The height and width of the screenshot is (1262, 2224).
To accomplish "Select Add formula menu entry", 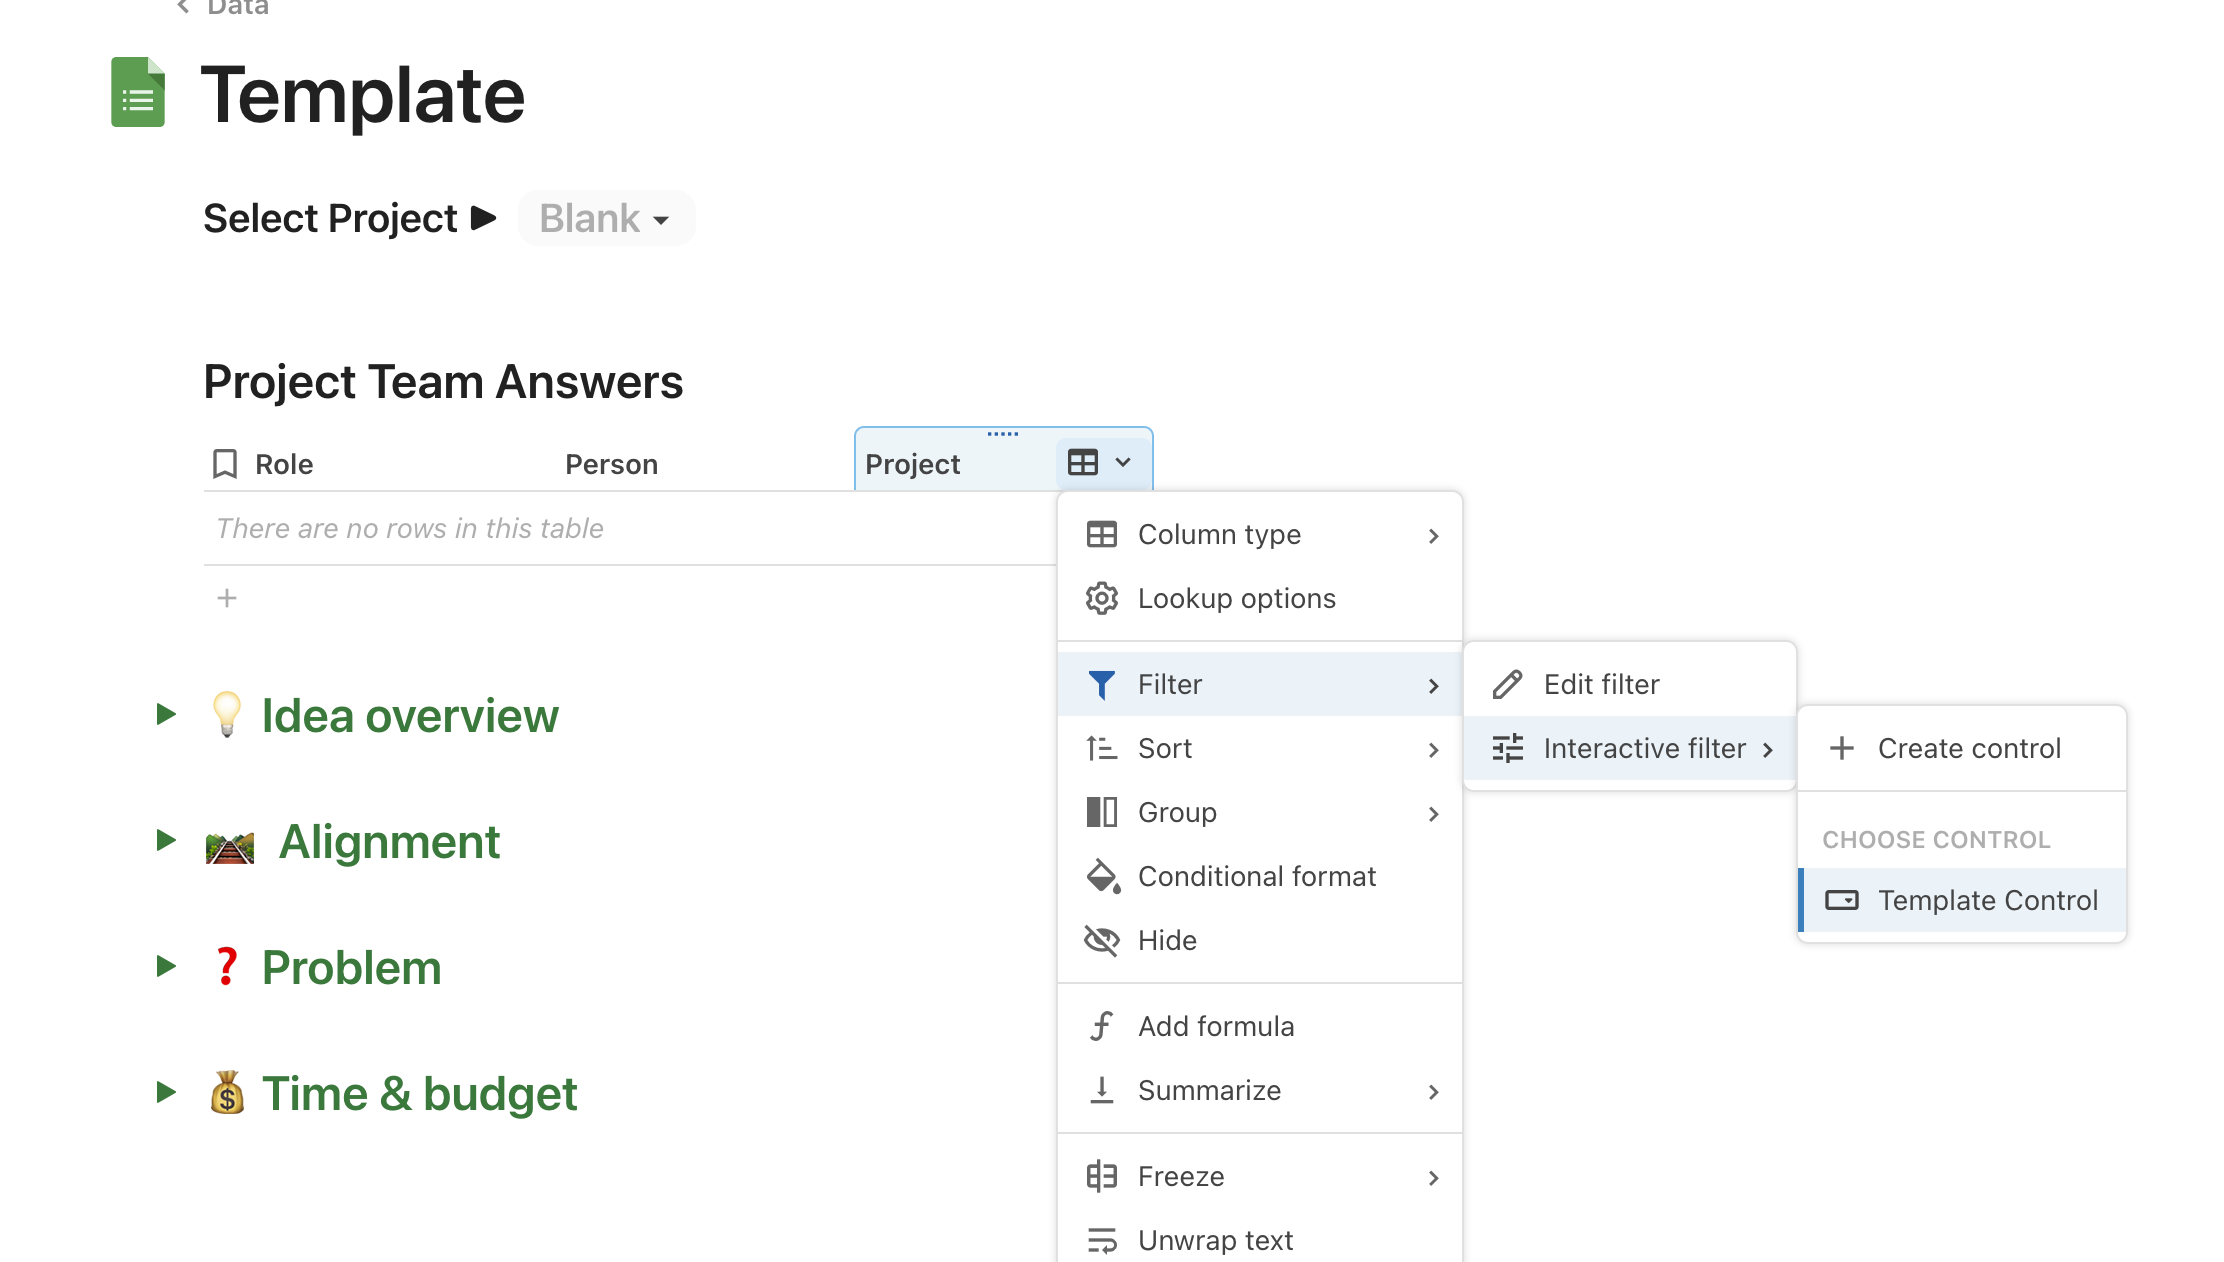I will [x=1216, y=1027].
